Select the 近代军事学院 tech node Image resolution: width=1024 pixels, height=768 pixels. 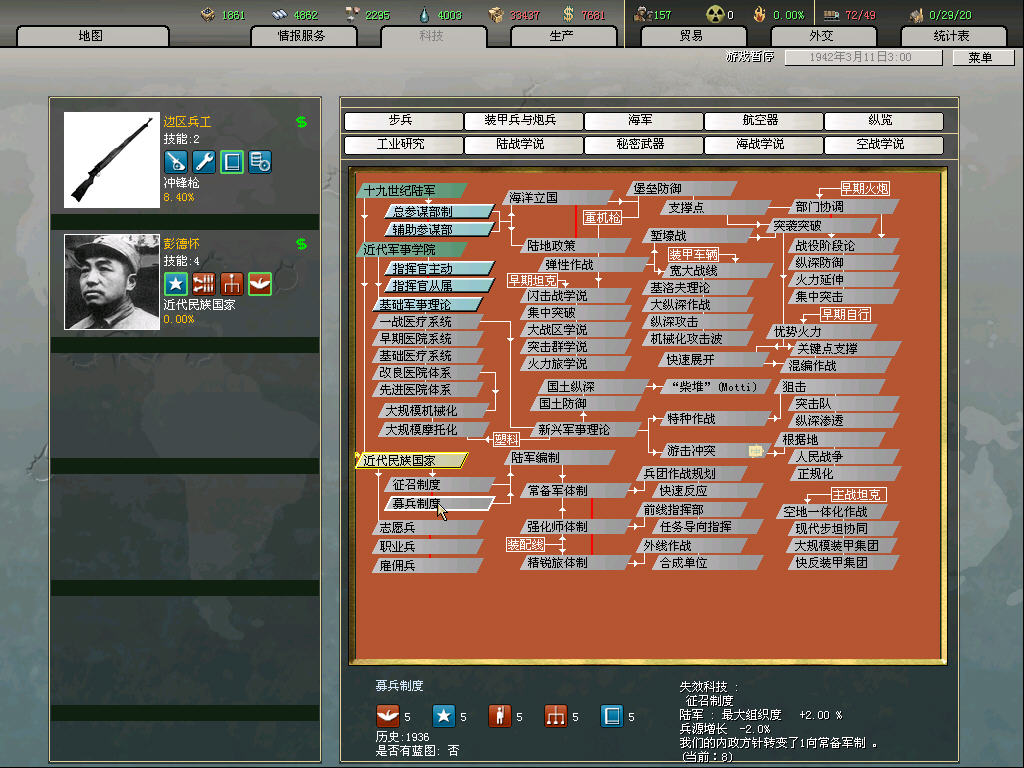[x=411, y=249]
